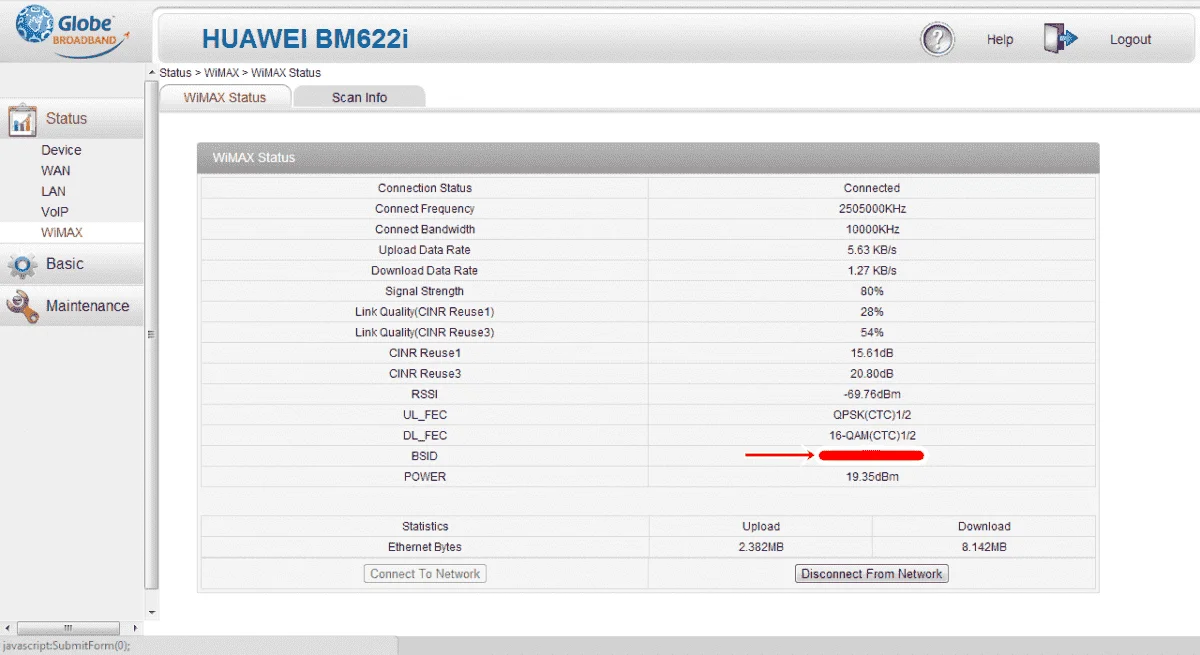
Task: Click the 15.61dB value
Action: pos(872,353)
